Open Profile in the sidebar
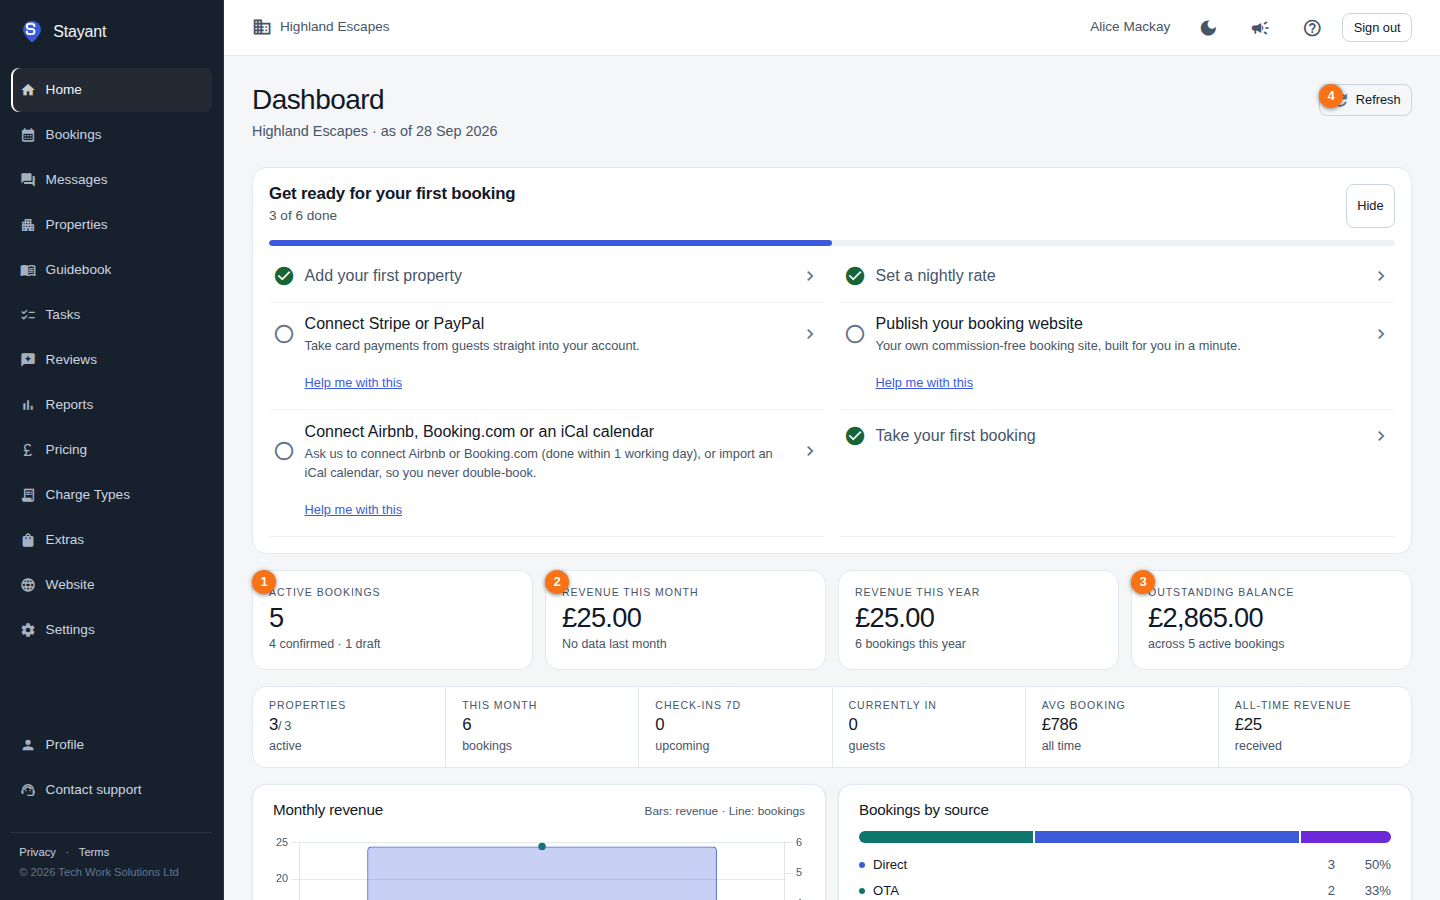 click(112, 745)
